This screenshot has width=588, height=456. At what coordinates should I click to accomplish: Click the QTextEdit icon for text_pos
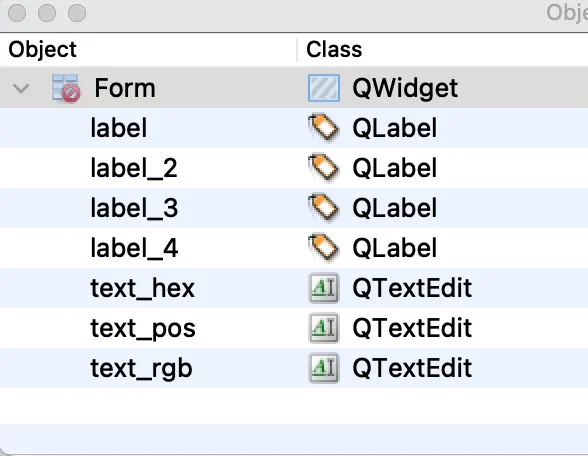click(324, 328)
